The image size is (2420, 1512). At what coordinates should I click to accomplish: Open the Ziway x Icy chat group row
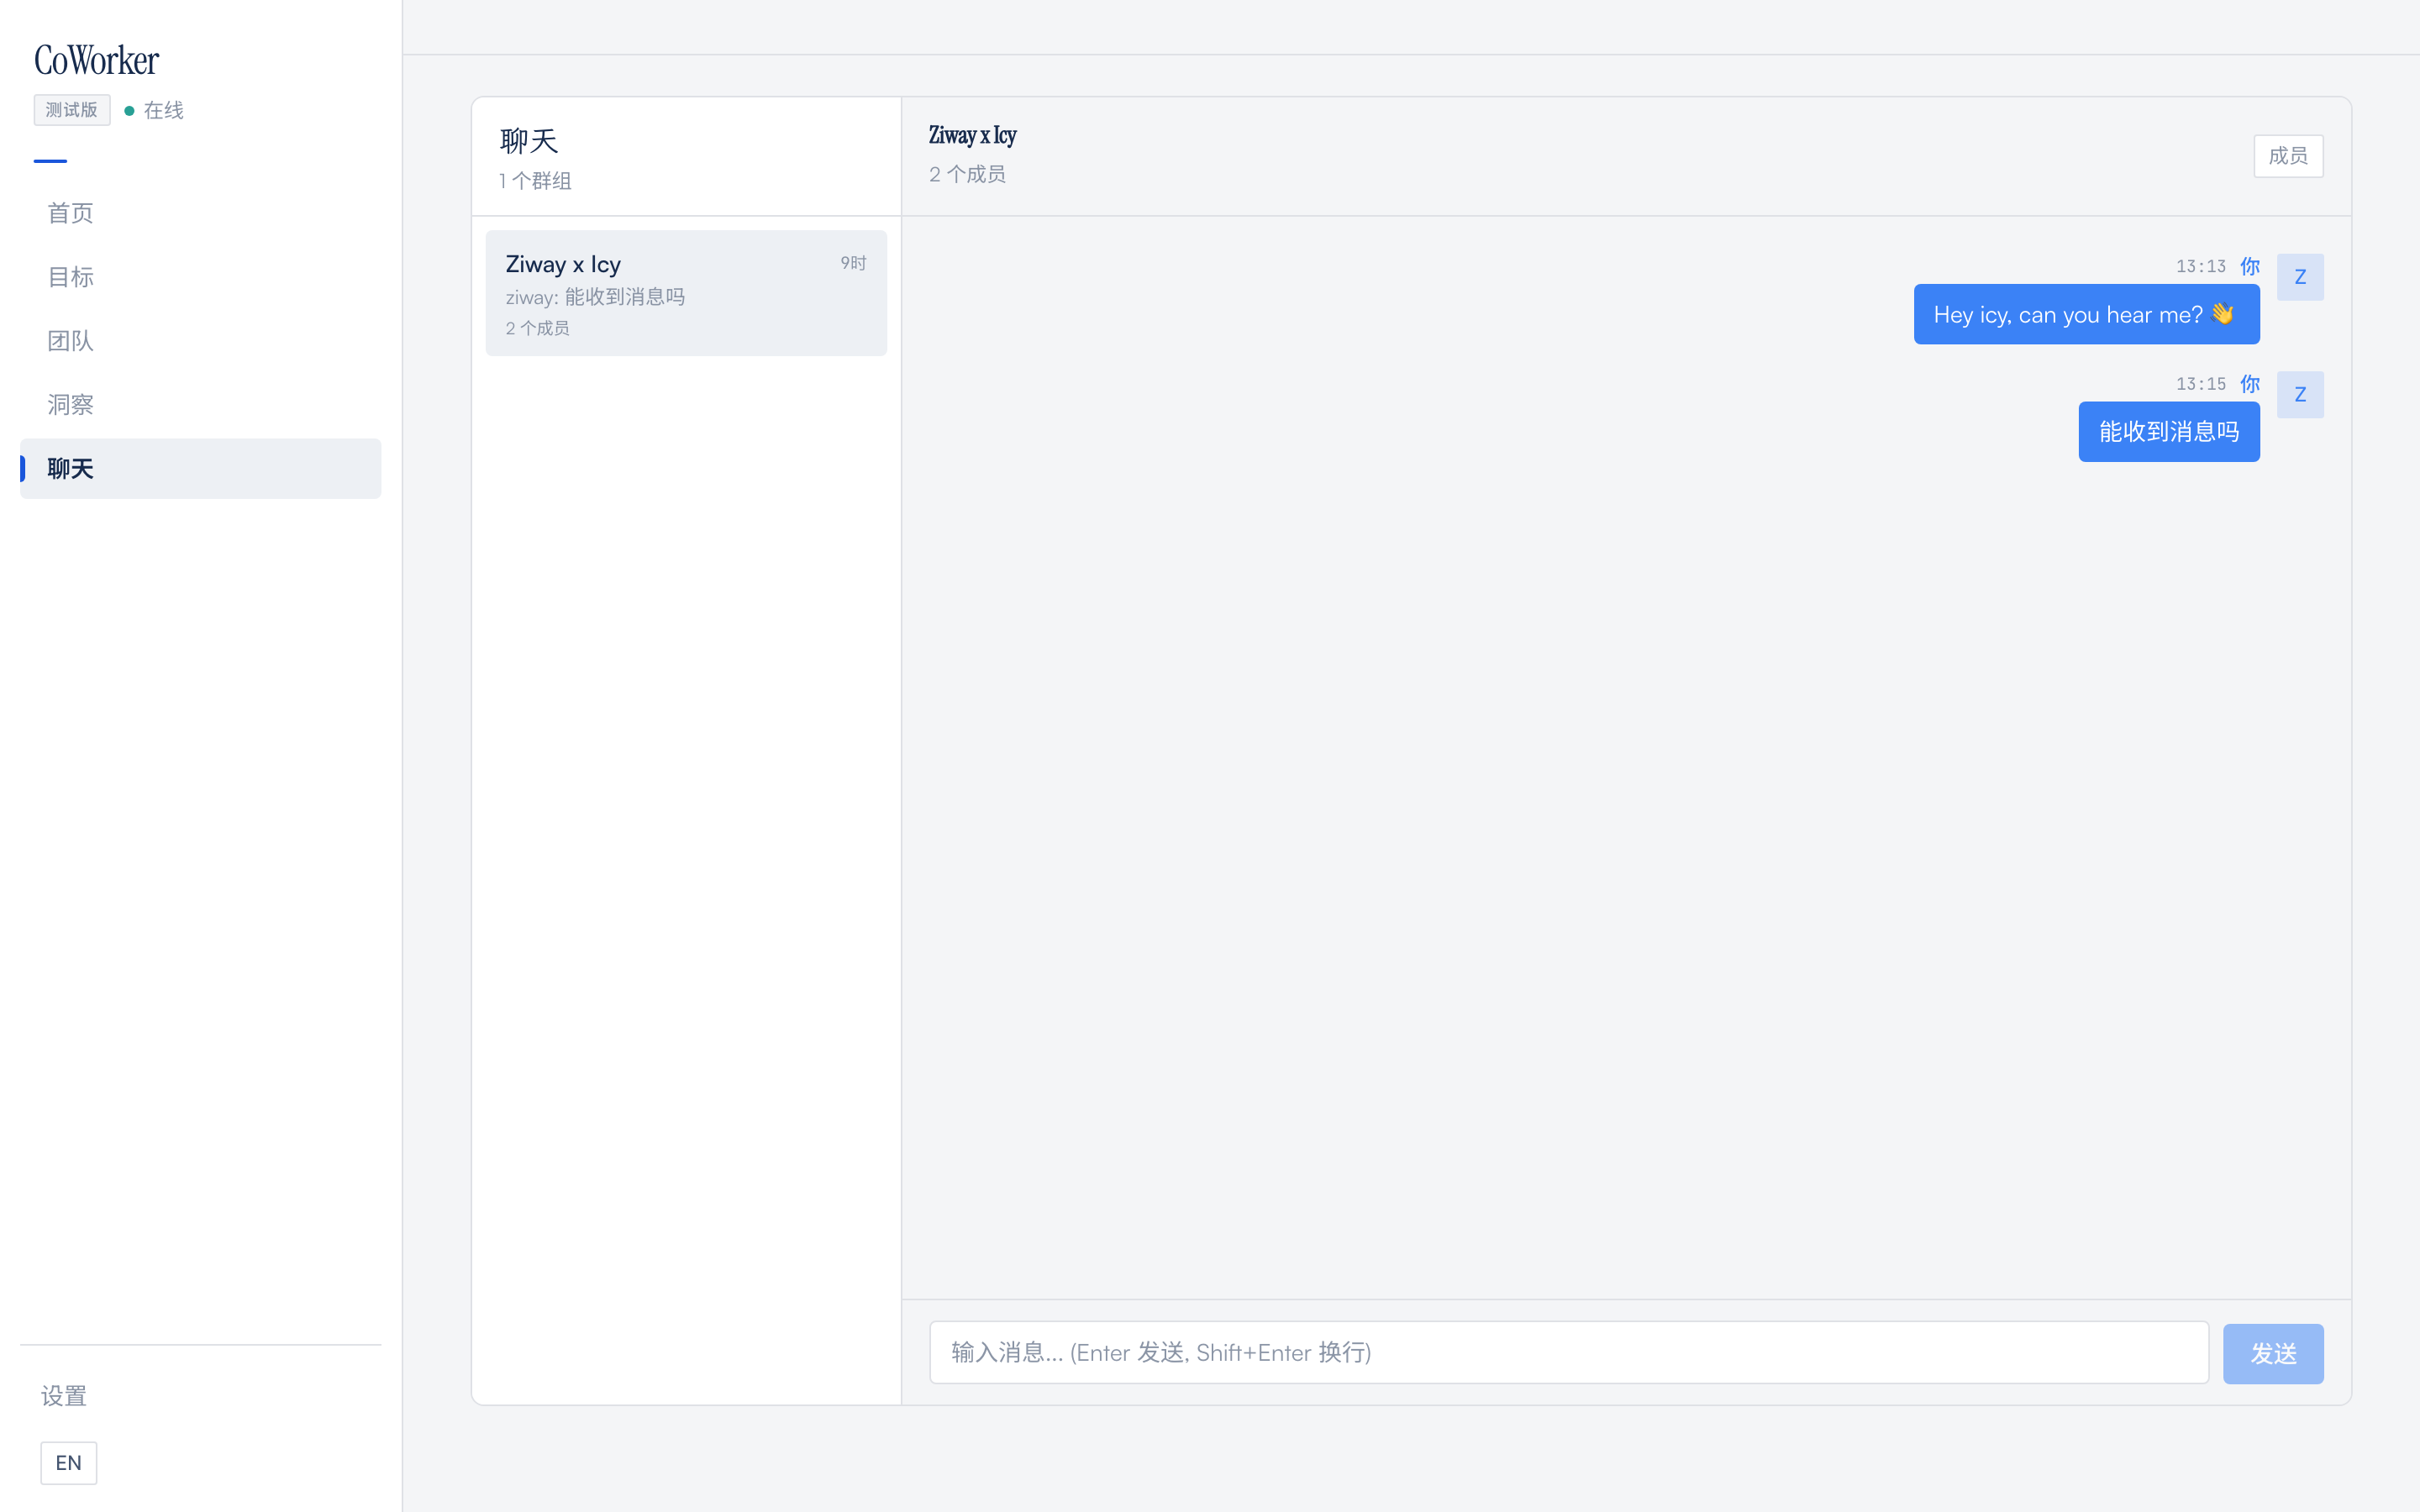coord(686,293)
